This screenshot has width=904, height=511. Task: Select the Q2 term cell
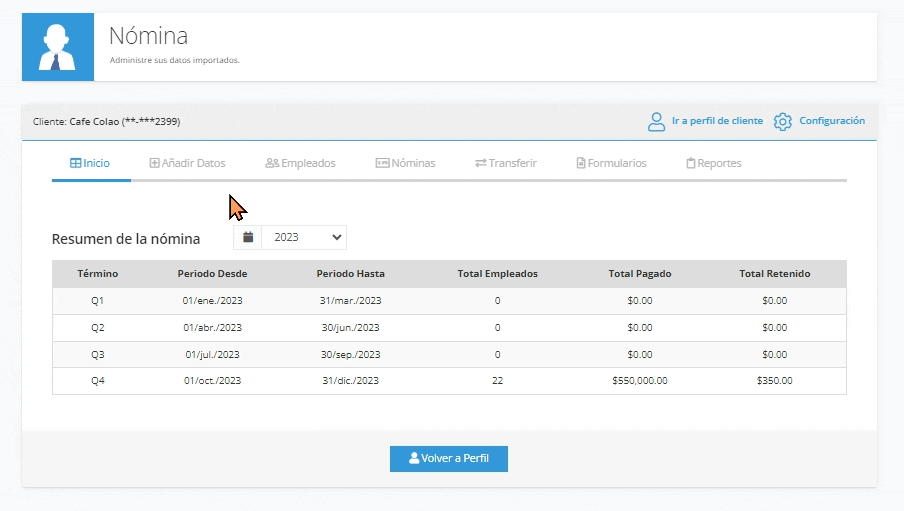click(x=97, y=328)
